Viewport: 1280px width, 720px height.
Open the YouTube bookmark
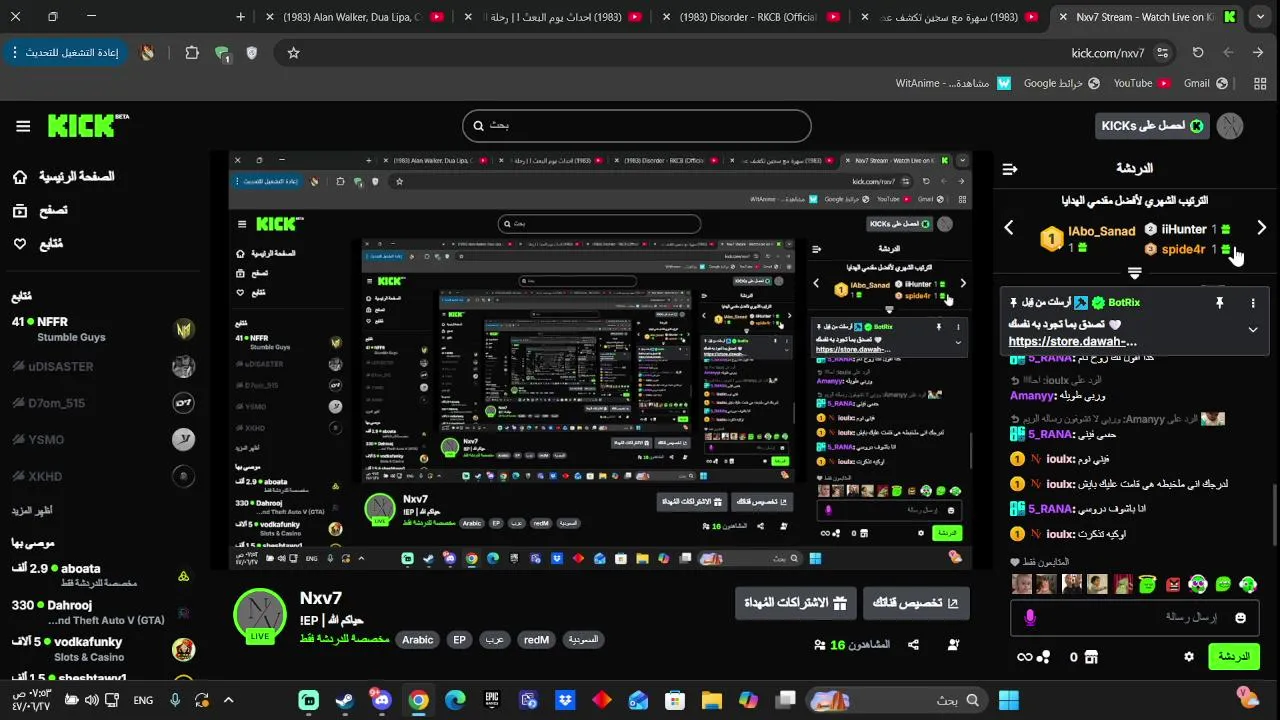1140,83
